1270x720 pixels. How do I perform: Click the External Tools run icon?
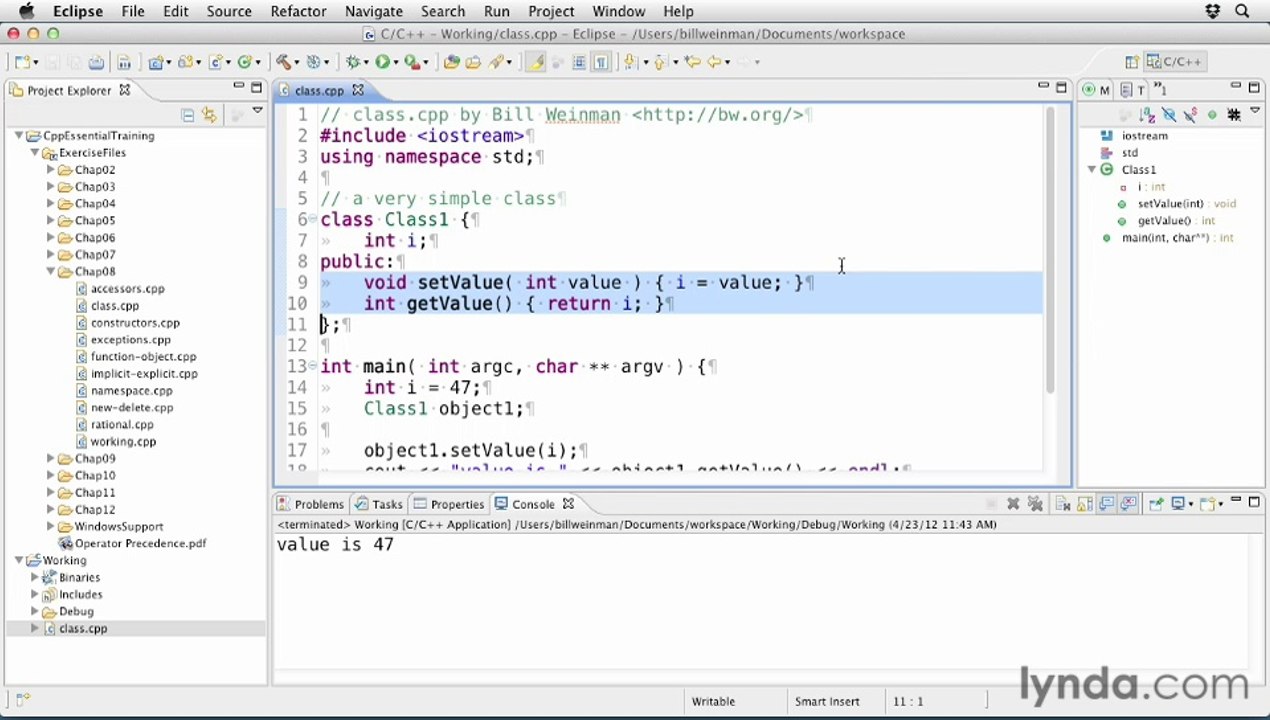coord(412,62)
